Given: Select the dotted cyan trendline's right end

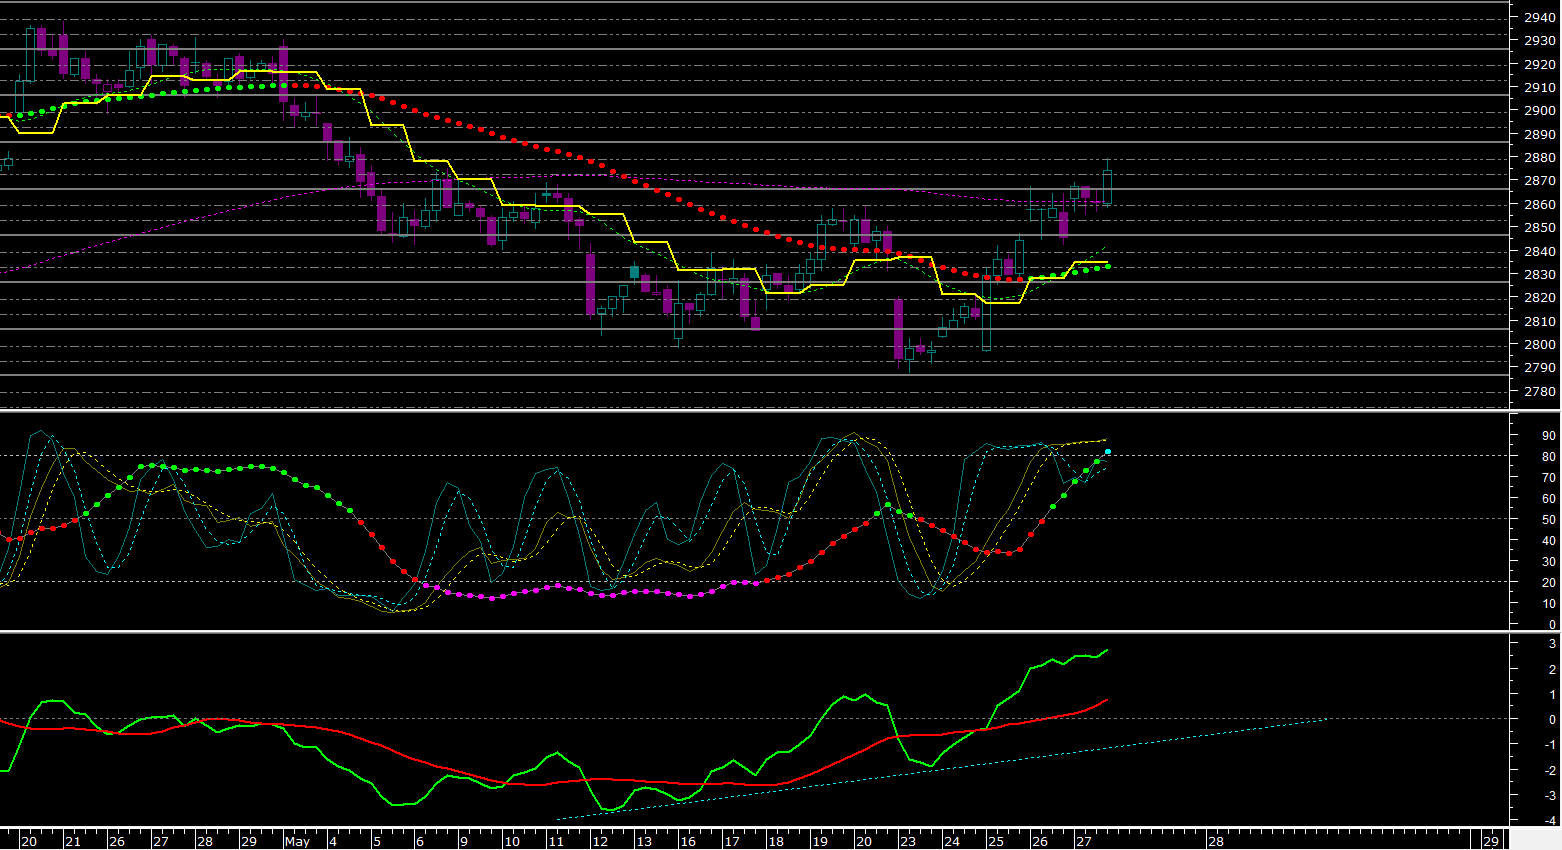Looking at the screenshot, I should coord(1325,718).
